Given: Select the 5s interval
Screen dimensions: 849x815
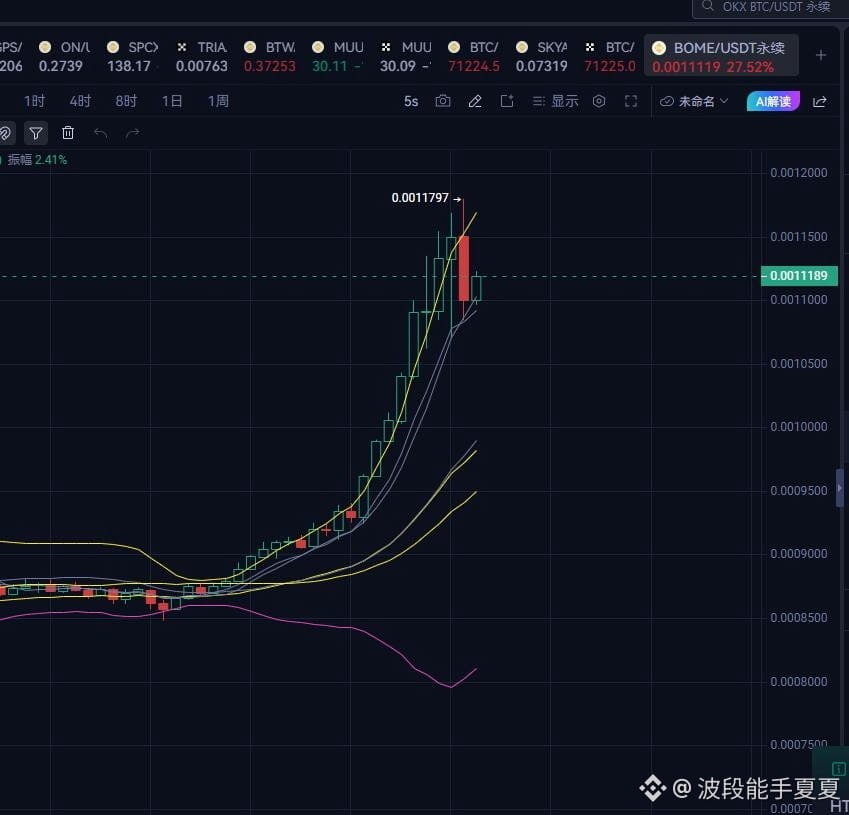Looking at the screenshot, I should coord(411,101).
